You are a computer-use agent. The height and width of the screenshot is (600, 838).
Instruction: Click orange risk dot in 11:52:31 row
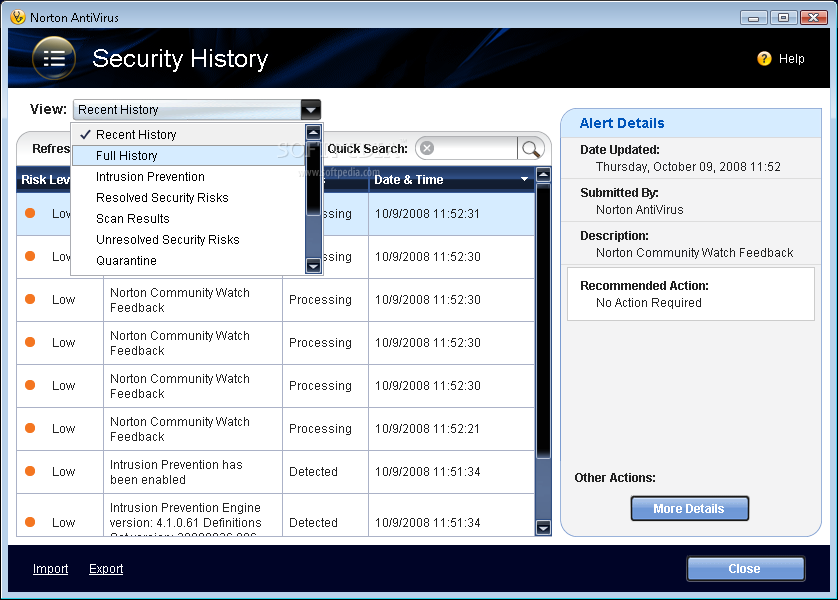30,213
